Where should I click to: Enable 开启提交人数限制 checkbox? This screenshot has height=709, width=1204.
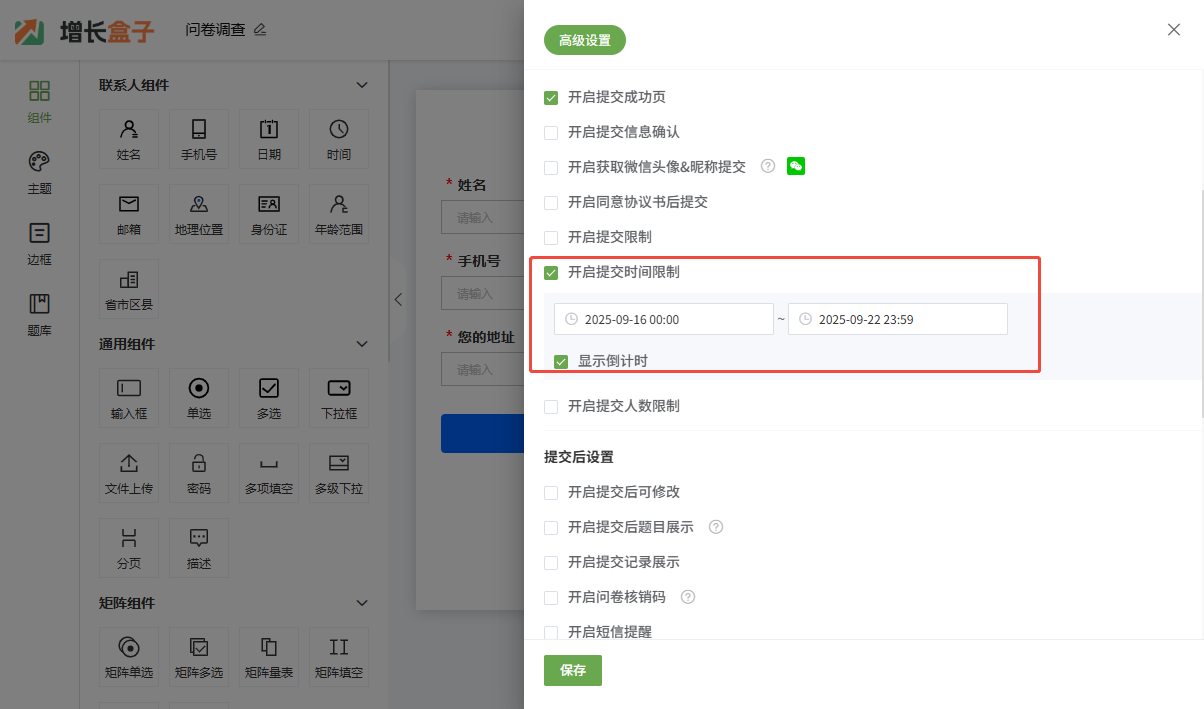pyautogui.click(x=551, y=407)
